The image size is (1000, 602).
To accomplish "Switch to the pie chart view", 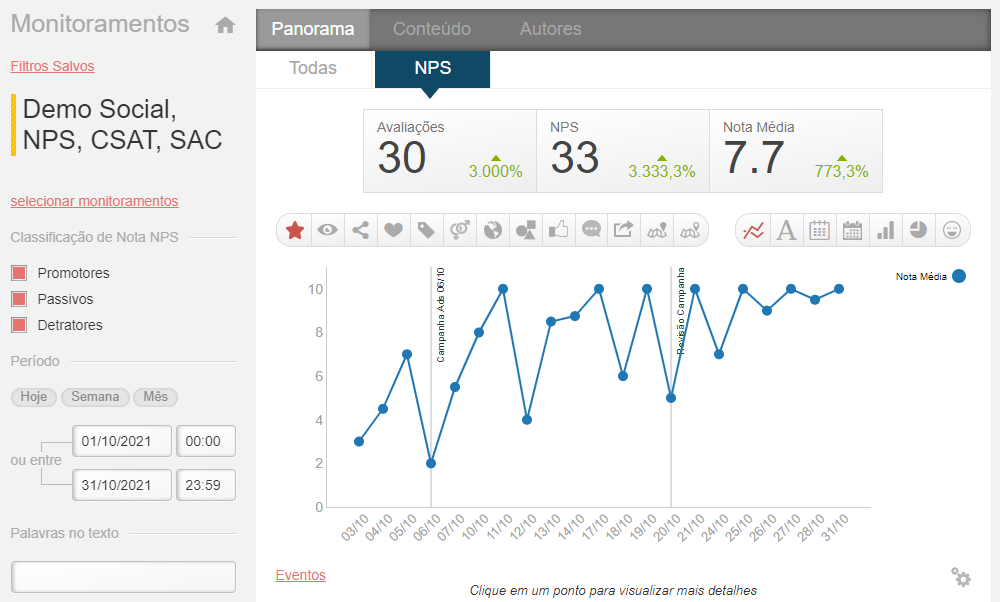I will (x=918, y=230).
